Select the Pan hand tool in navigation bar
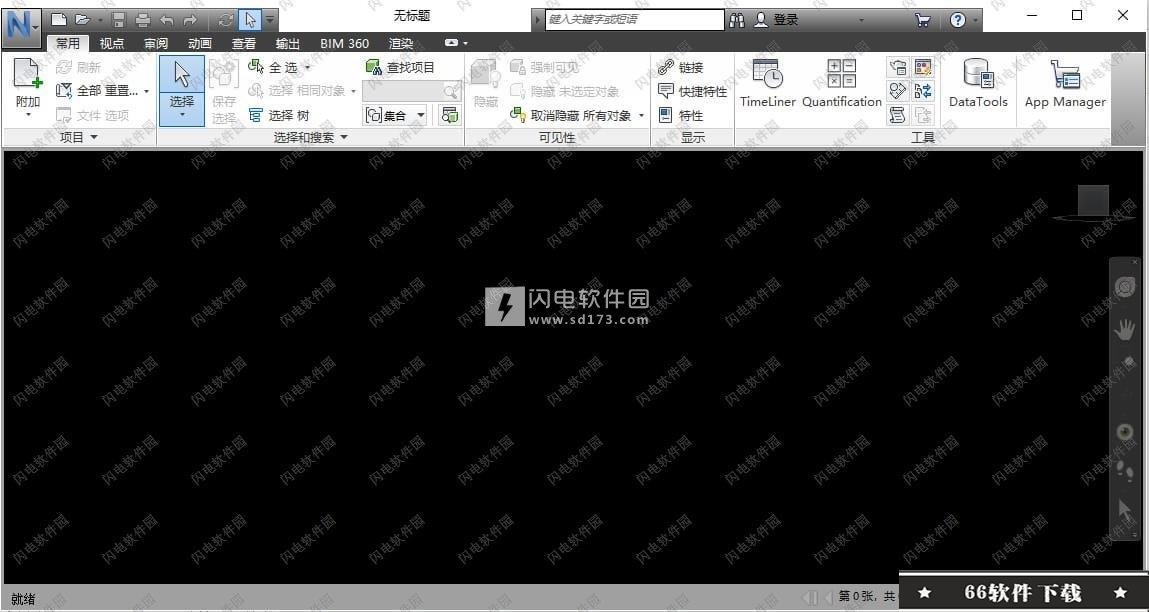1149x612 pixels. tap(1125, 329)
